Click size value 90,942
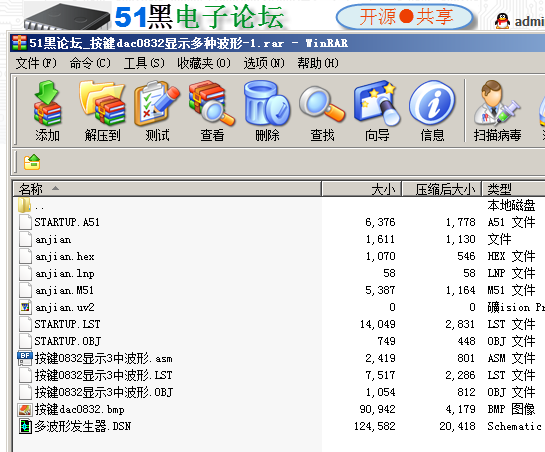 (x=377, y=409)
